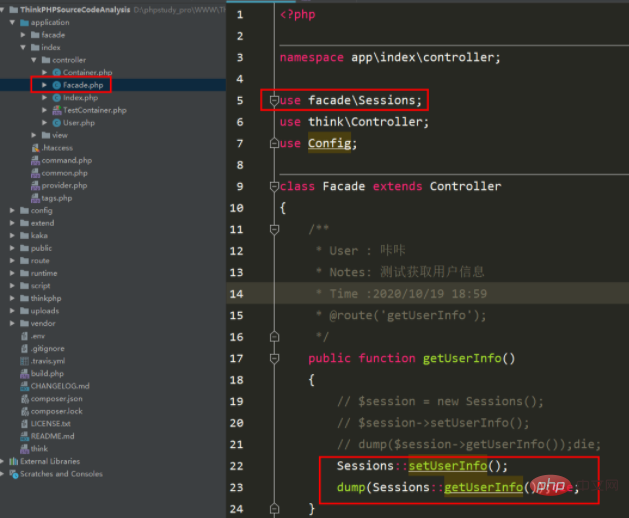Click the Facade.php class icon
This screenshot has height=518, width=629.
coord(57,85)
